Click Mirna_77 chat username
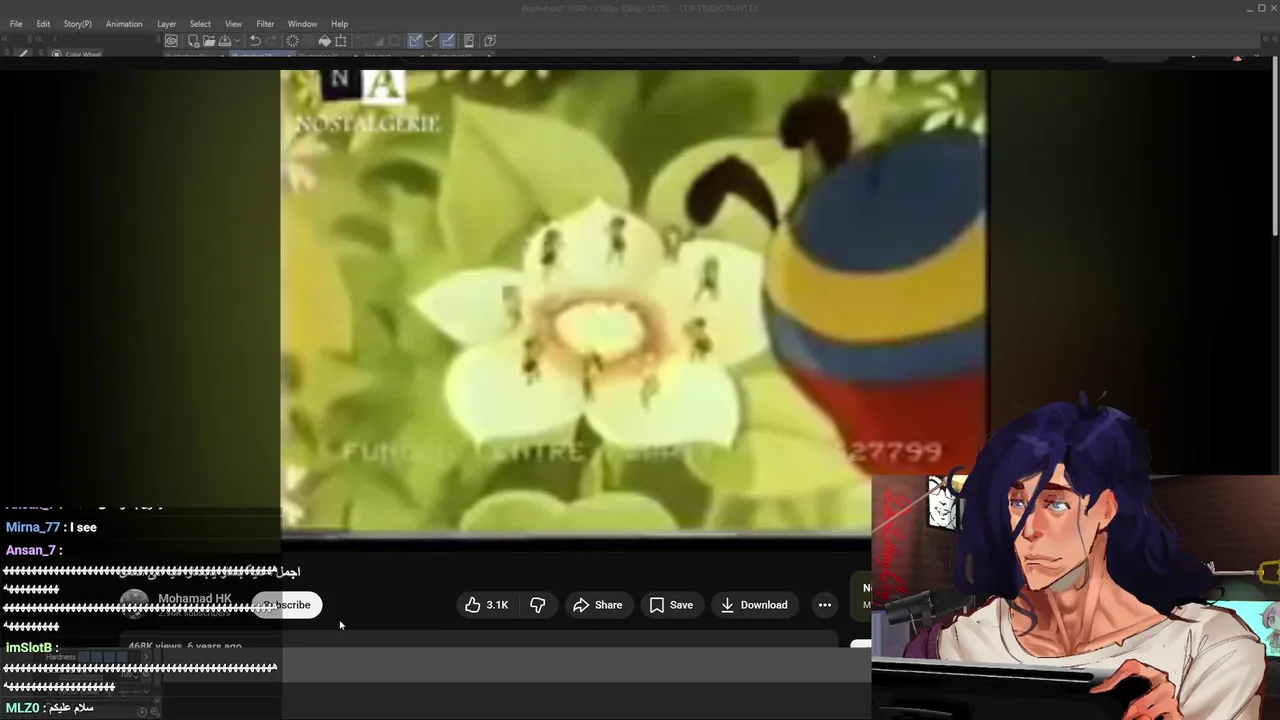 (x=33, y=528)
